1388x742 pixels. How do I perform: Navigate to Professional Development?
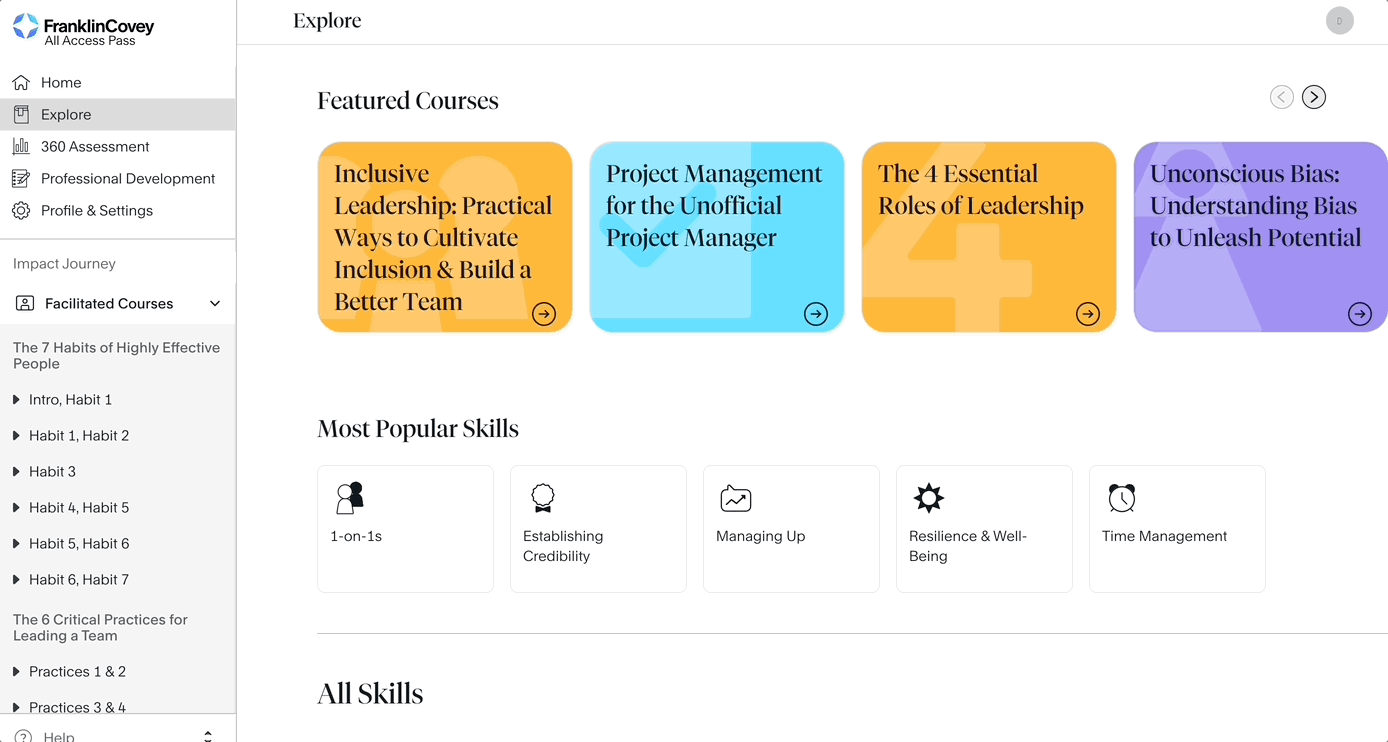pos(128,179)
